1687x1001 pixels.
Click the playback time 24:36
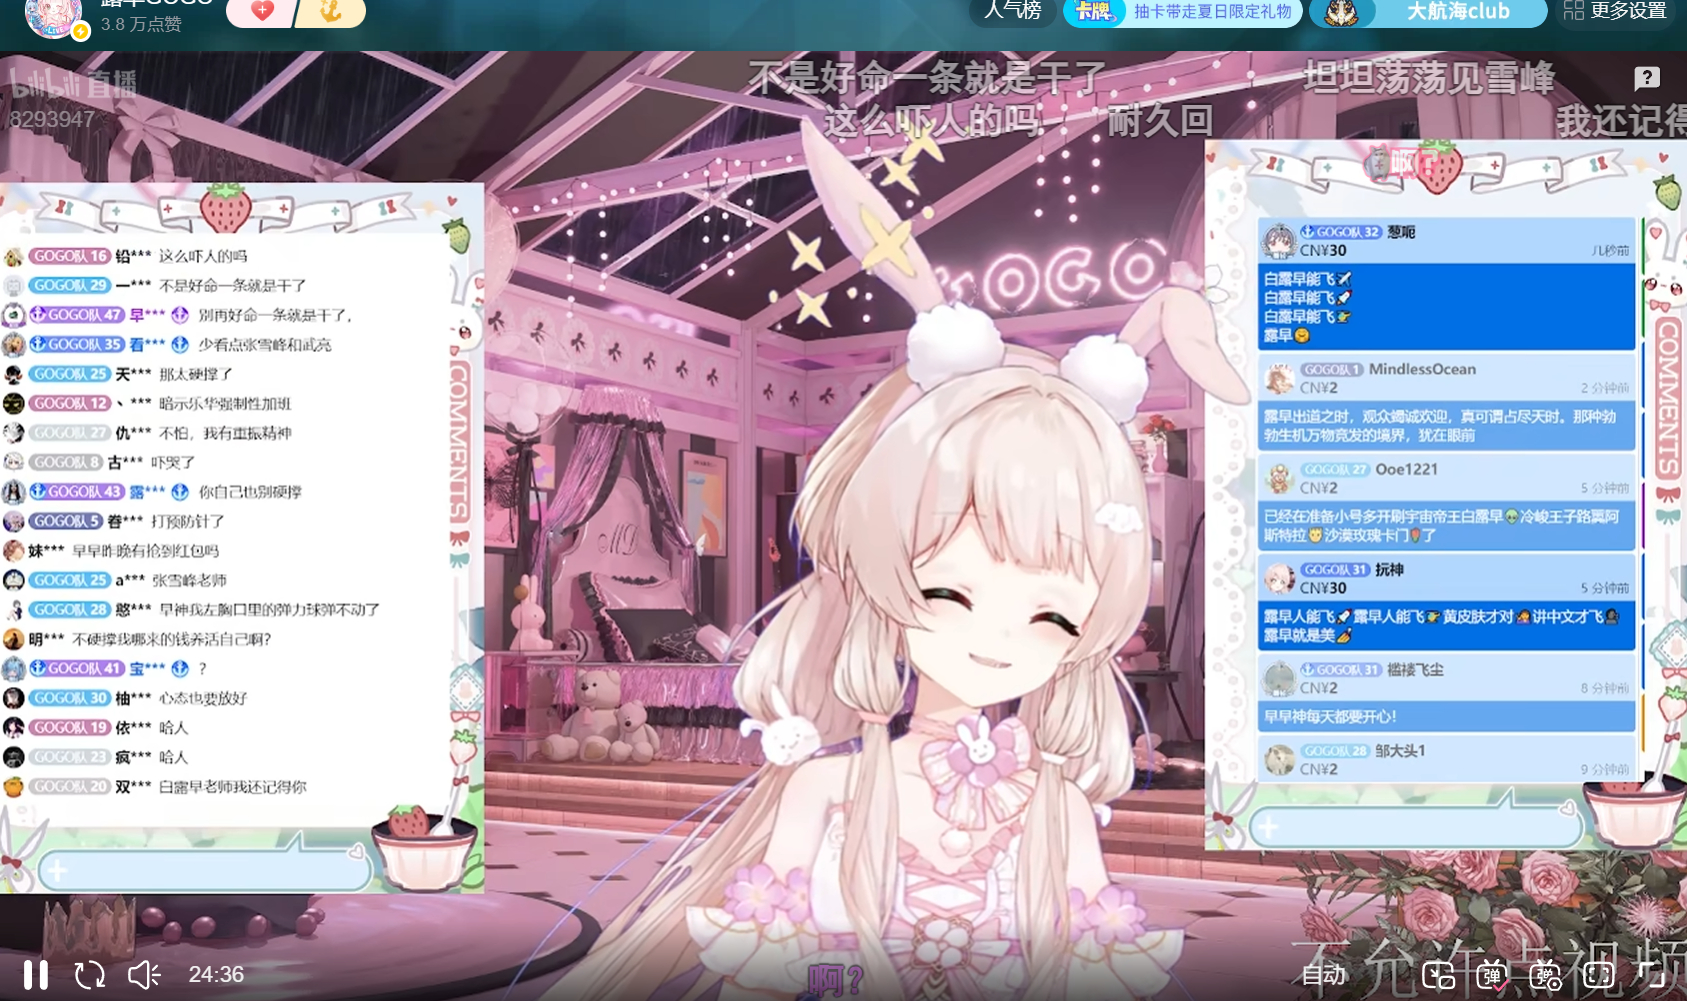point(216,974)
